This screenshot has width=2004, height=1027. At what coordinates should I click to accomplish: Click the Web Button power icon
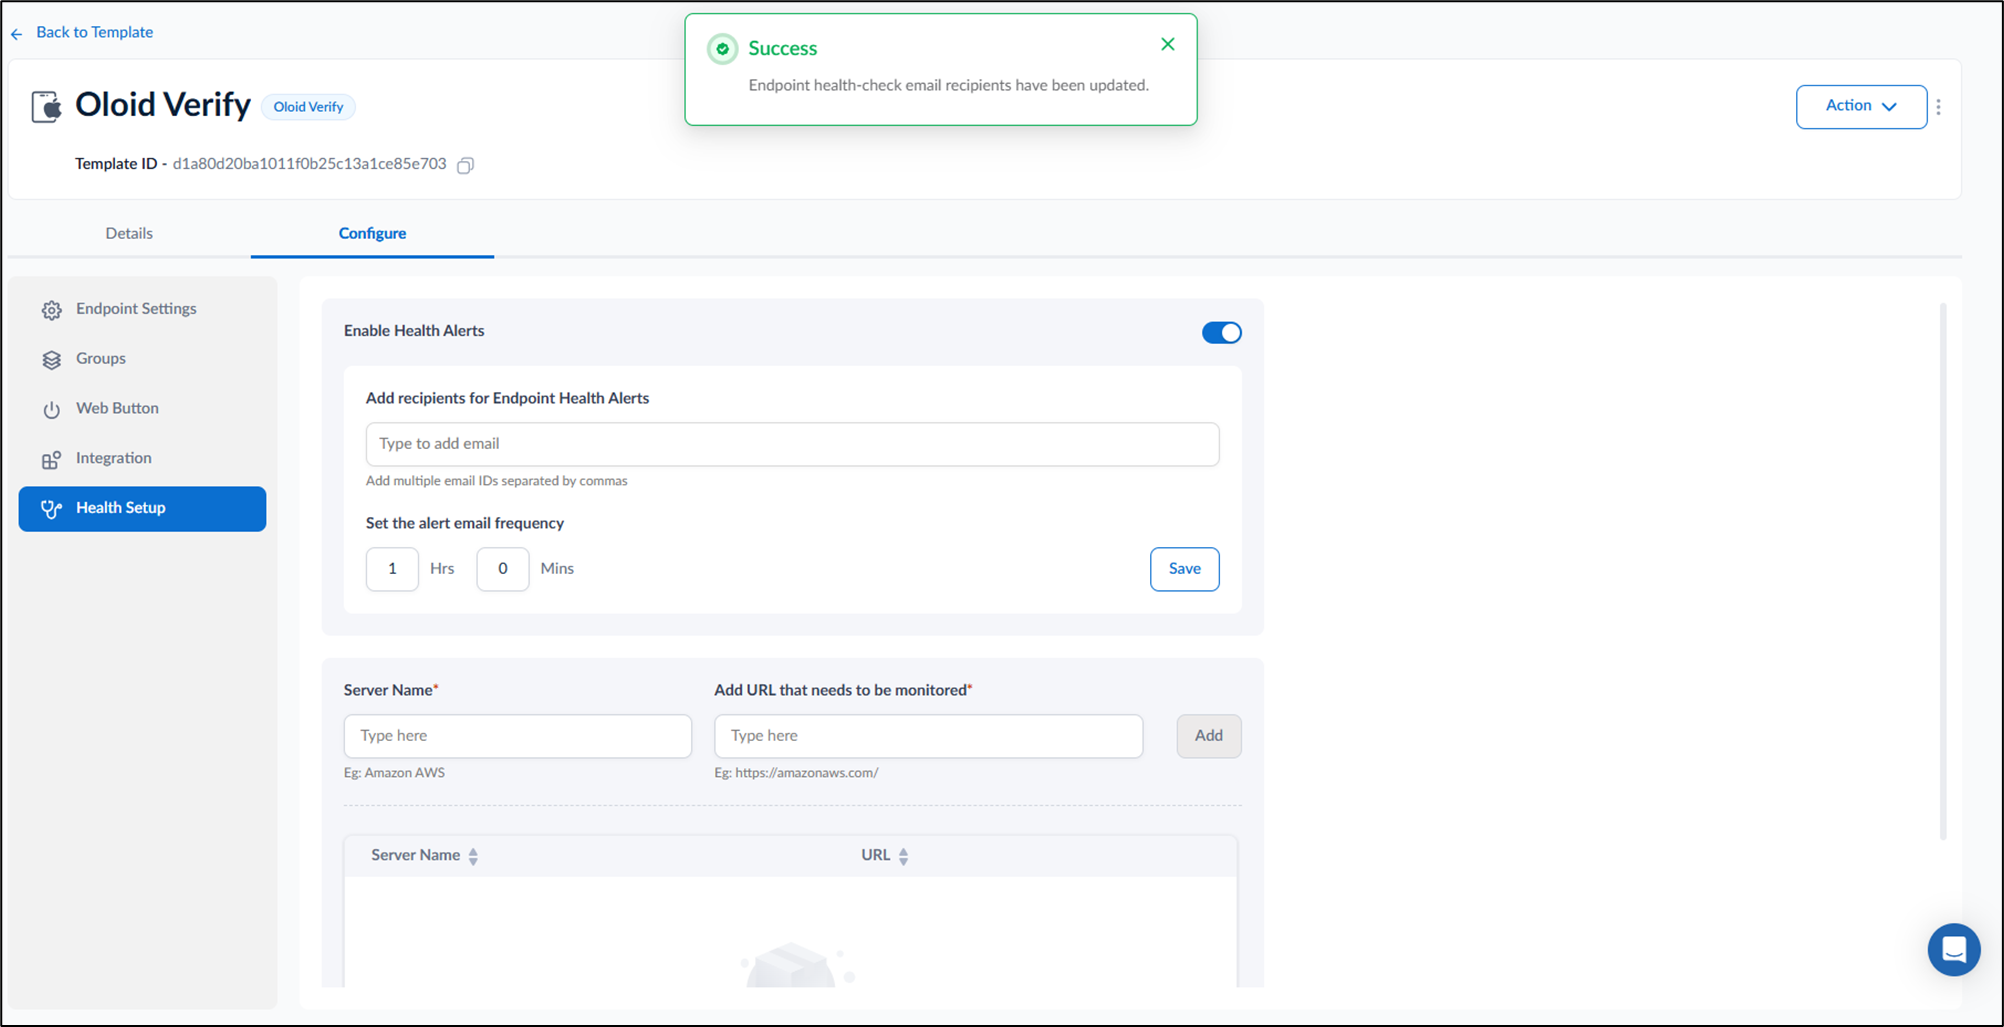pos(52,410)
